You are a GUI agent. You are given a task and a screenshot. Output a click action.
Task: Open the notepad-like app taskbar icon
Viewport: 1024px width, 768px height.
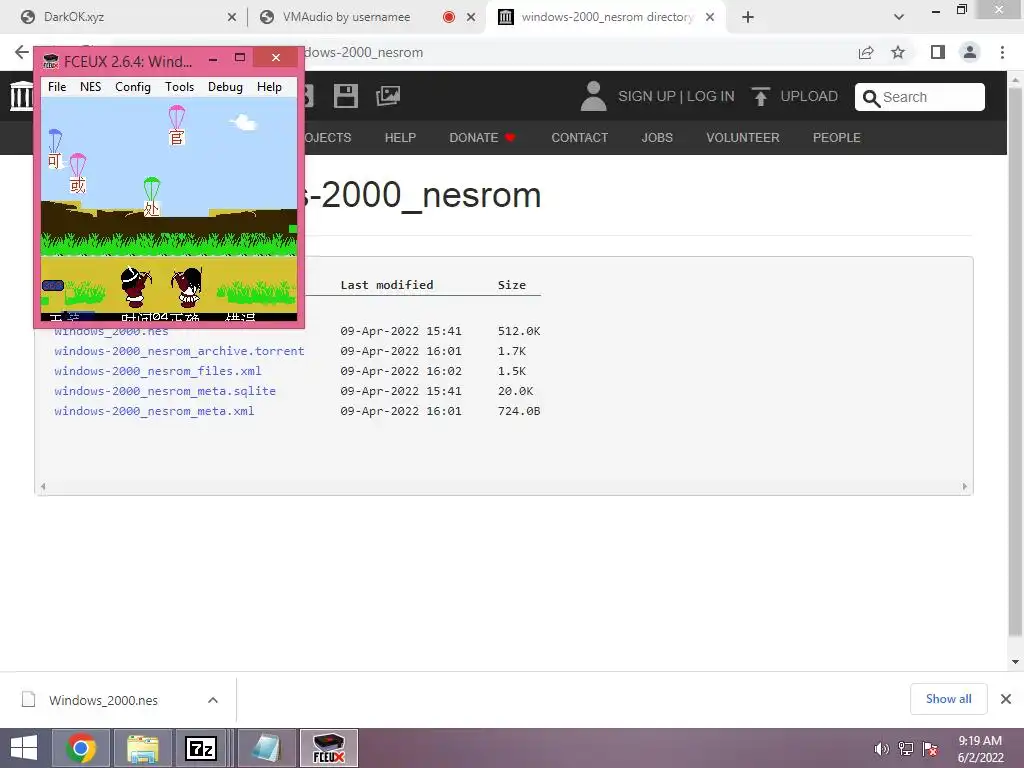[266, 748]
